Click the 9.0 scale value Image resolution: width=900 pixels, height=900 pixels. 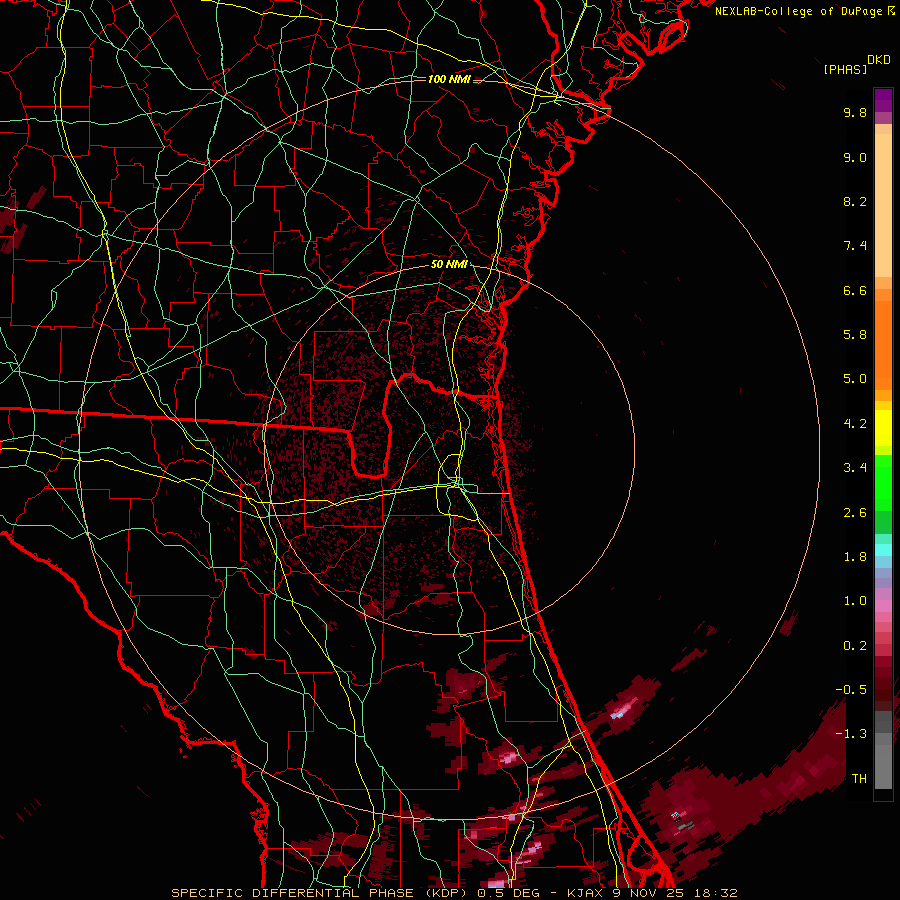click(855, 157)
